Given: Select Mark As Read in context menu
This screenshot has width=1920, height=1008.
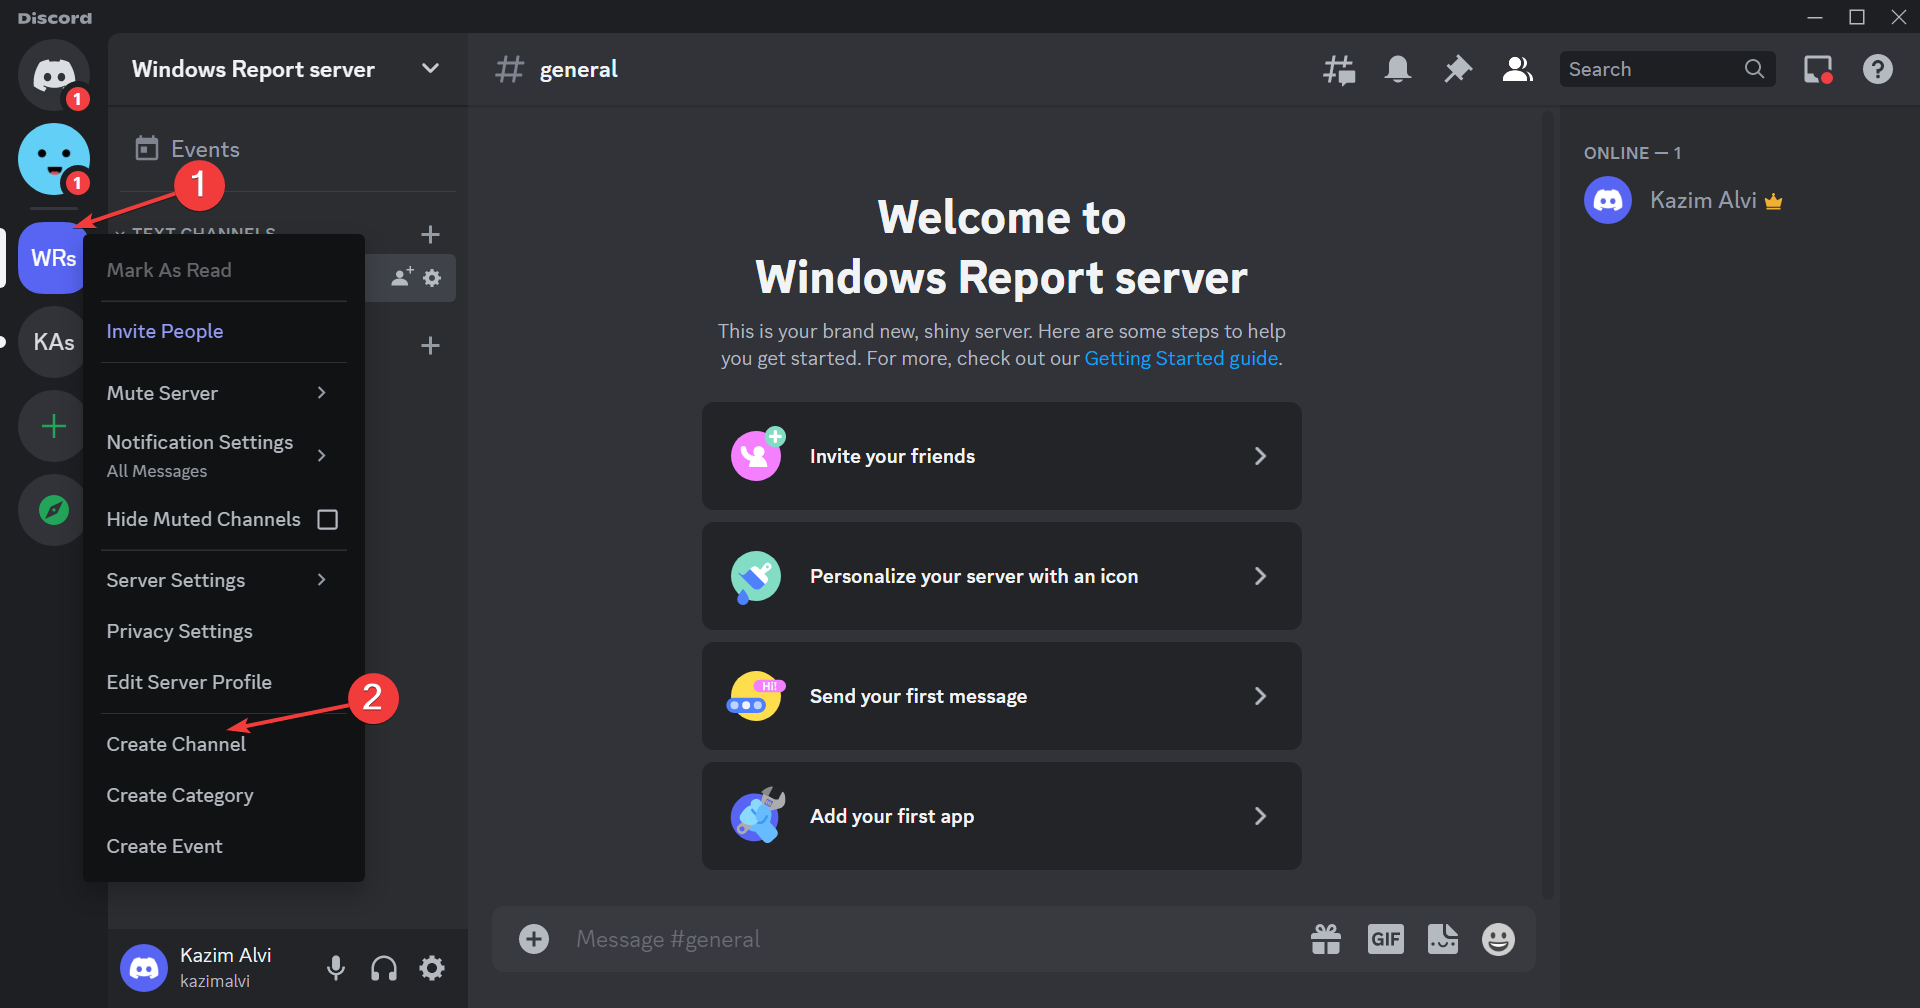Looking at the screenshot, I should pos(224,270).
